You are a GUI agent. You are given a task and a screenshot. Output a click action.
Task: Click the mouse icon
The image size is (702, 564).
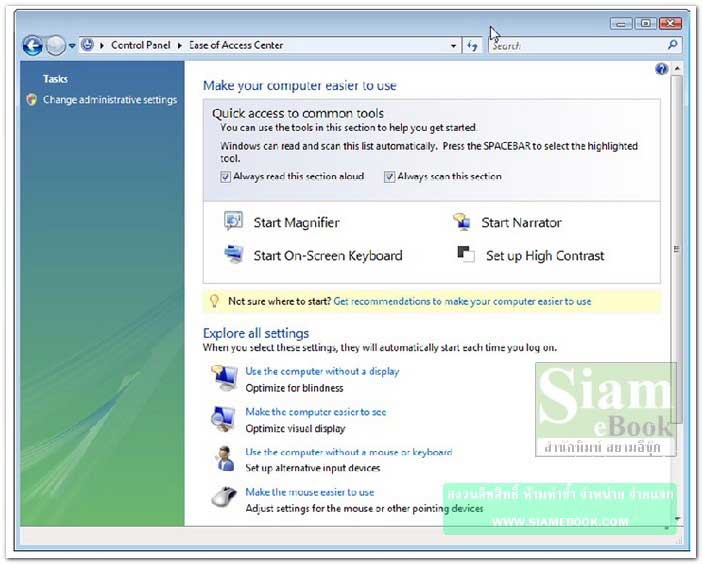click(x=224, y=496)
